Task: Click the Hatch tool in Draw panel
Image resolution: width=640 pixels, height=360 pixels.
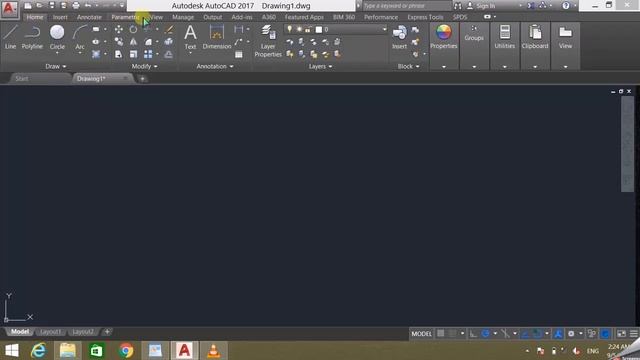Action: [x=96, y=54]
